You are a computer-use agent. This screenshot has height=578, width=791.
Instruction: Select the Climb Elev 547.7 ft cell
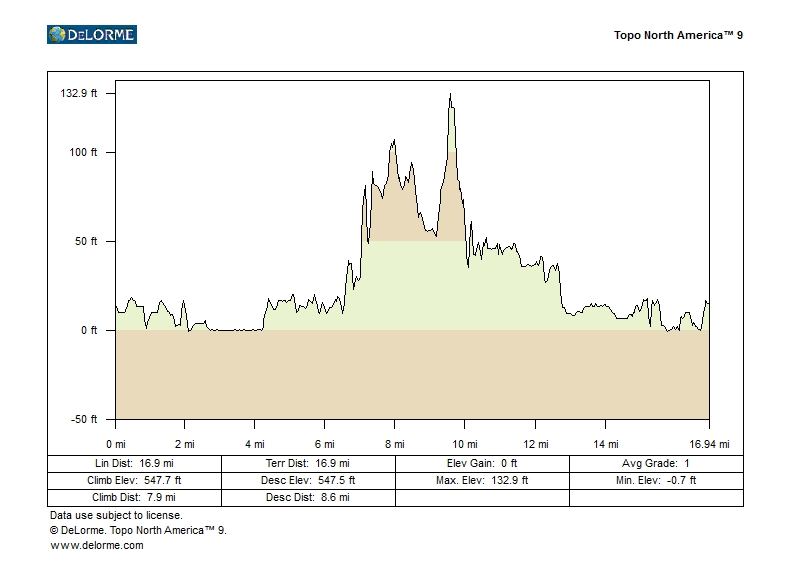(134, 481)
